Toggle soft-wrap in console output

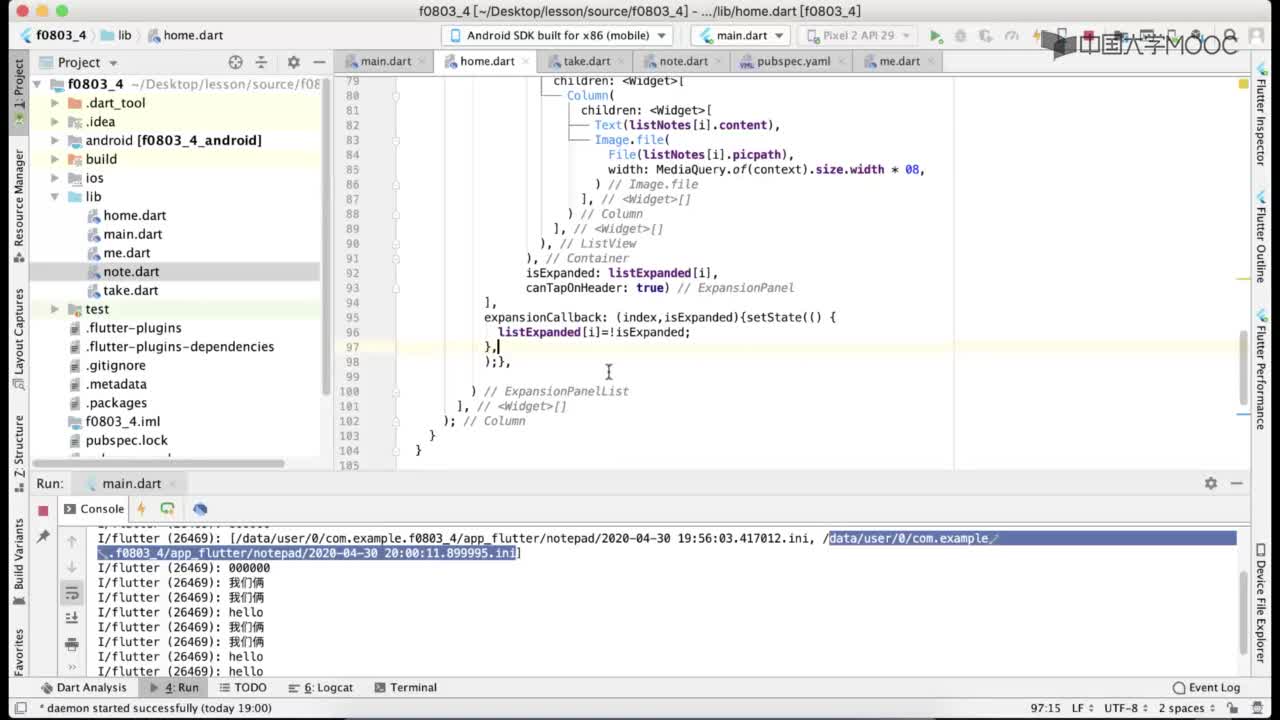(x=72, y=593)
